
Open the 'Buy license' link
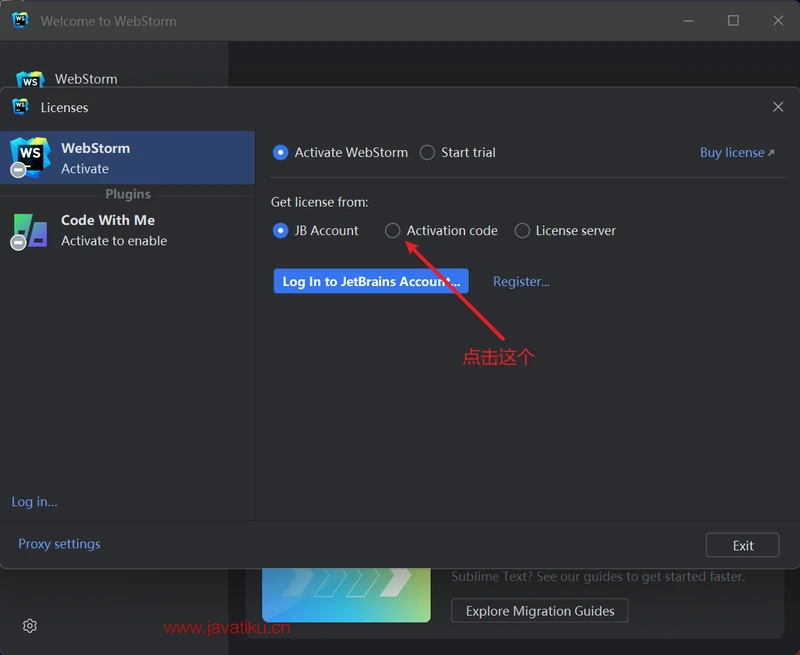click(731, 152)
